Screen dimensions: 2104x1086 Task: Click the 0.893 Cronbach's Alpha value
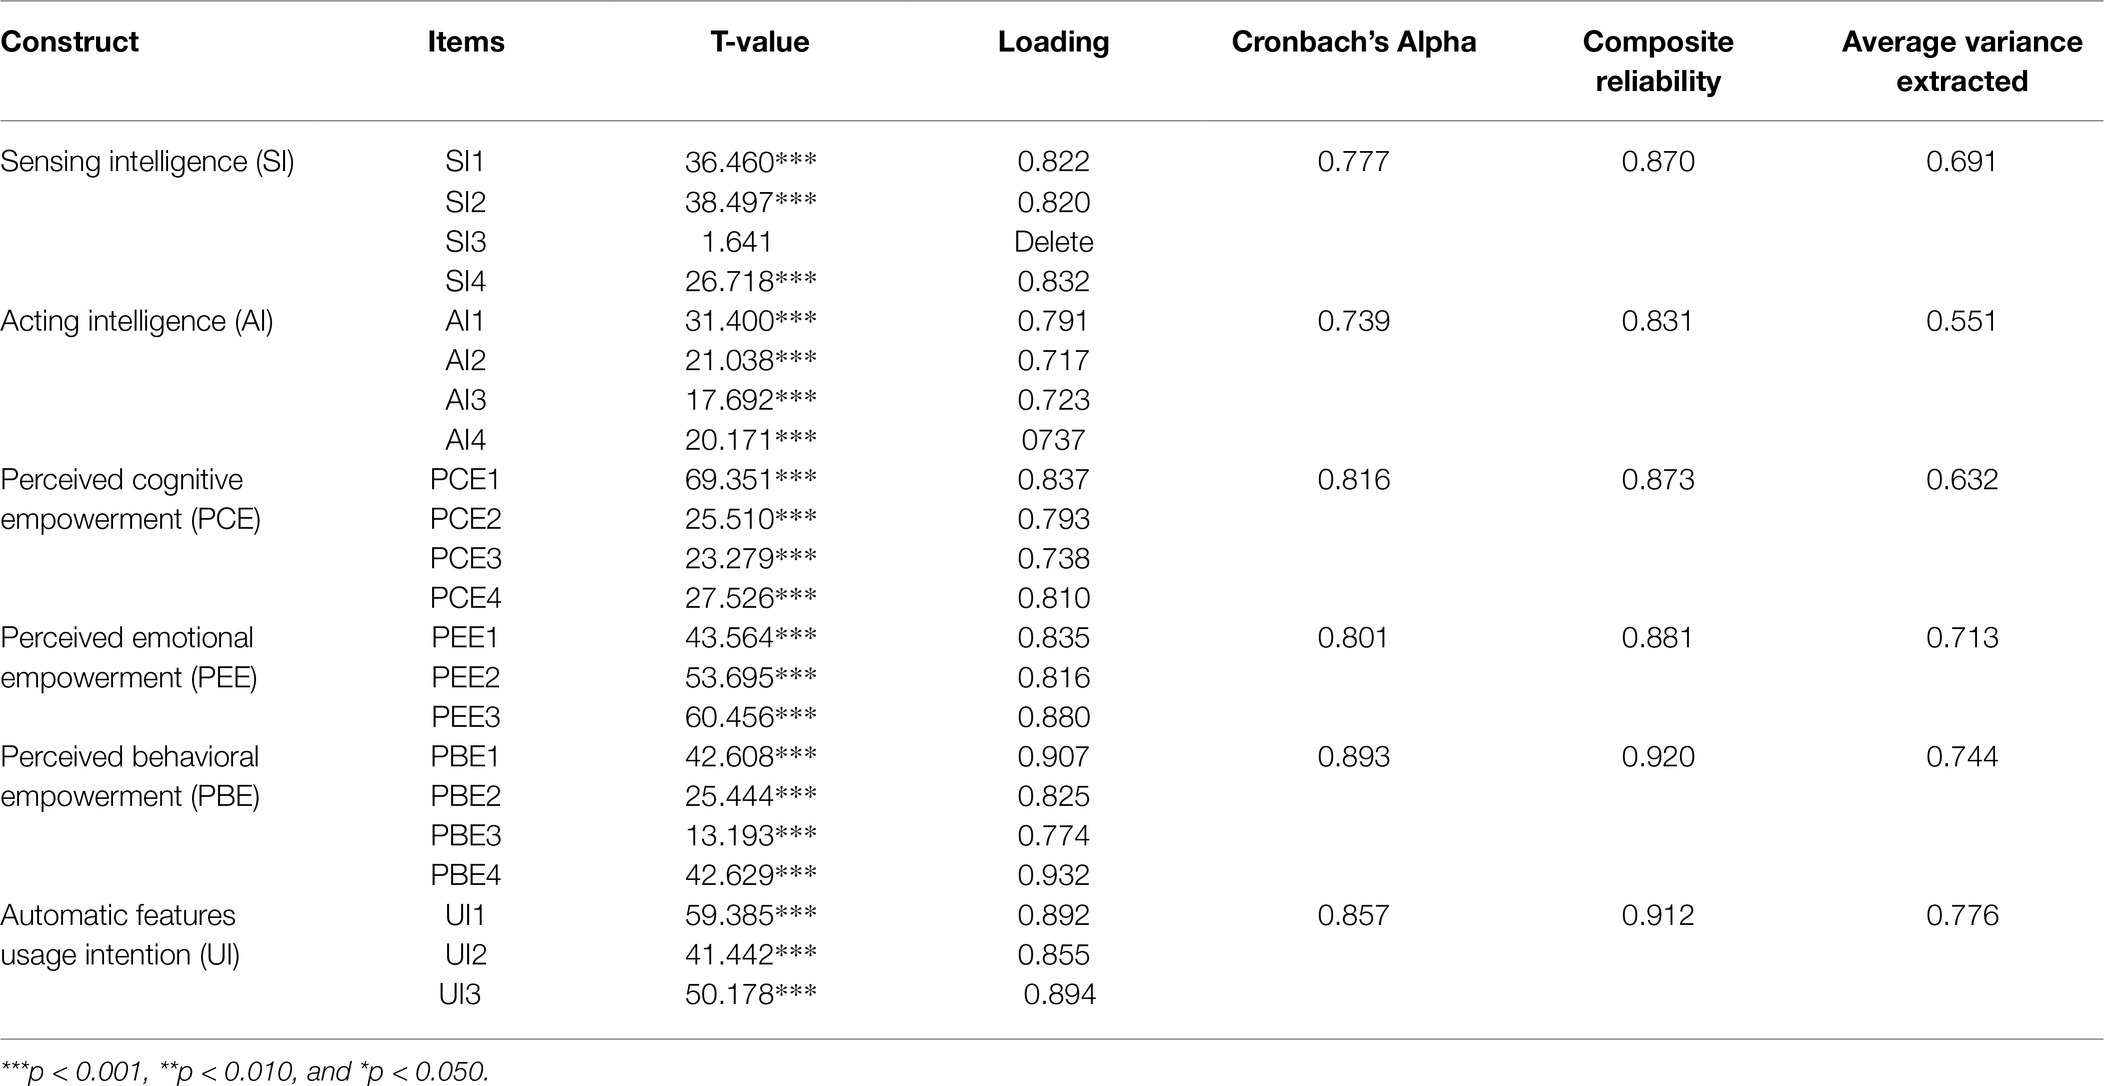tap(1354, 757)
